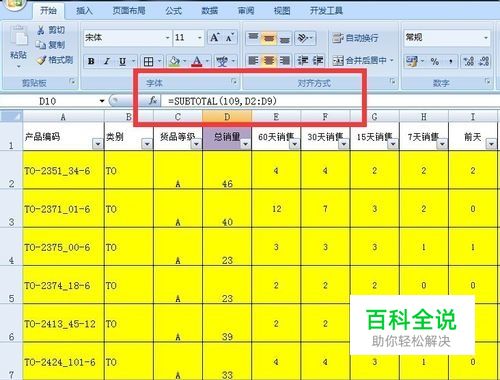Switch to the 公式 Formulas tab
This screenshot has width=500, height=380.
tap(174, 11)
